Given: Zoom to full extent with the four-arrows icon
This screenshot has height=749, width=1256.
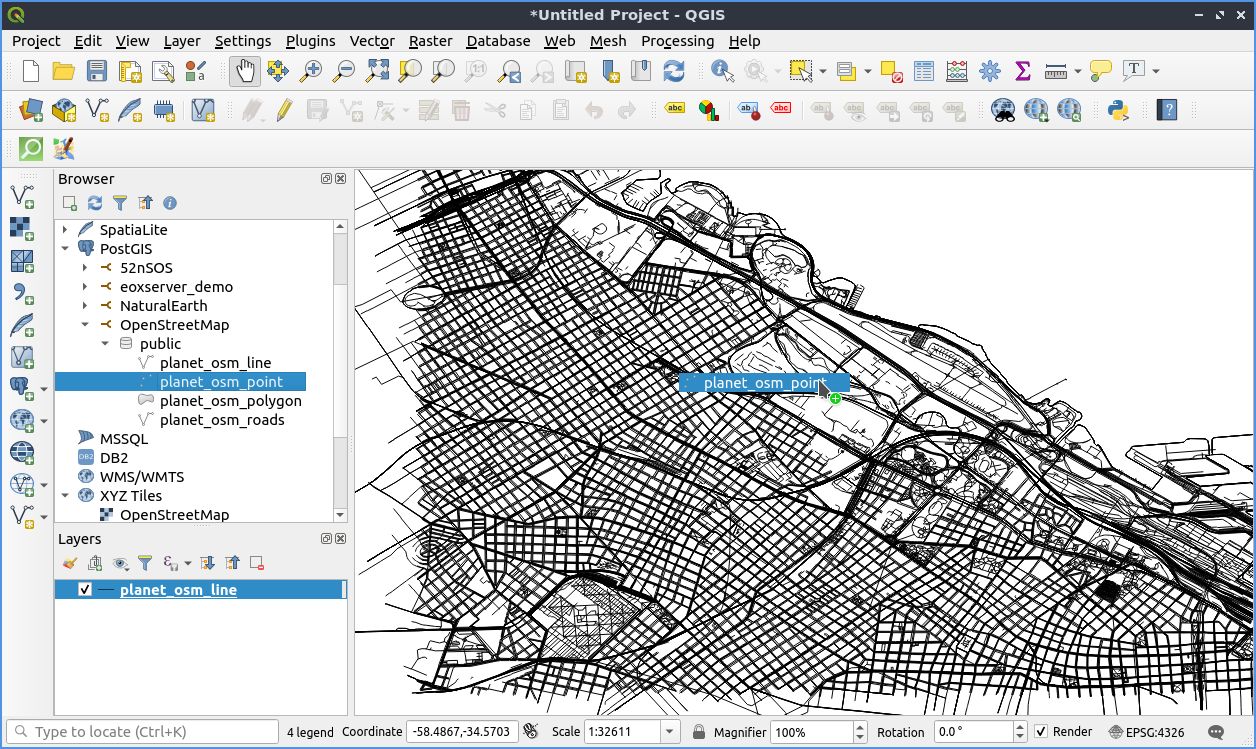Looking at the screenshot, I should 377,71.
